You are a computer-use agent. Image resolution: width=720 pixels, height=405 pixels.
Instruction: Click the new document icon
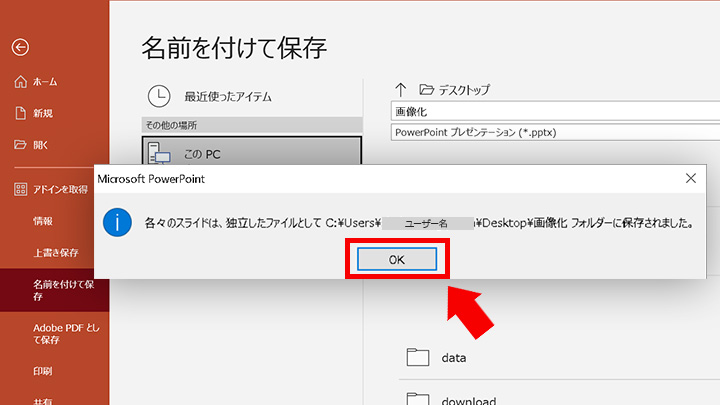[20, 113]
